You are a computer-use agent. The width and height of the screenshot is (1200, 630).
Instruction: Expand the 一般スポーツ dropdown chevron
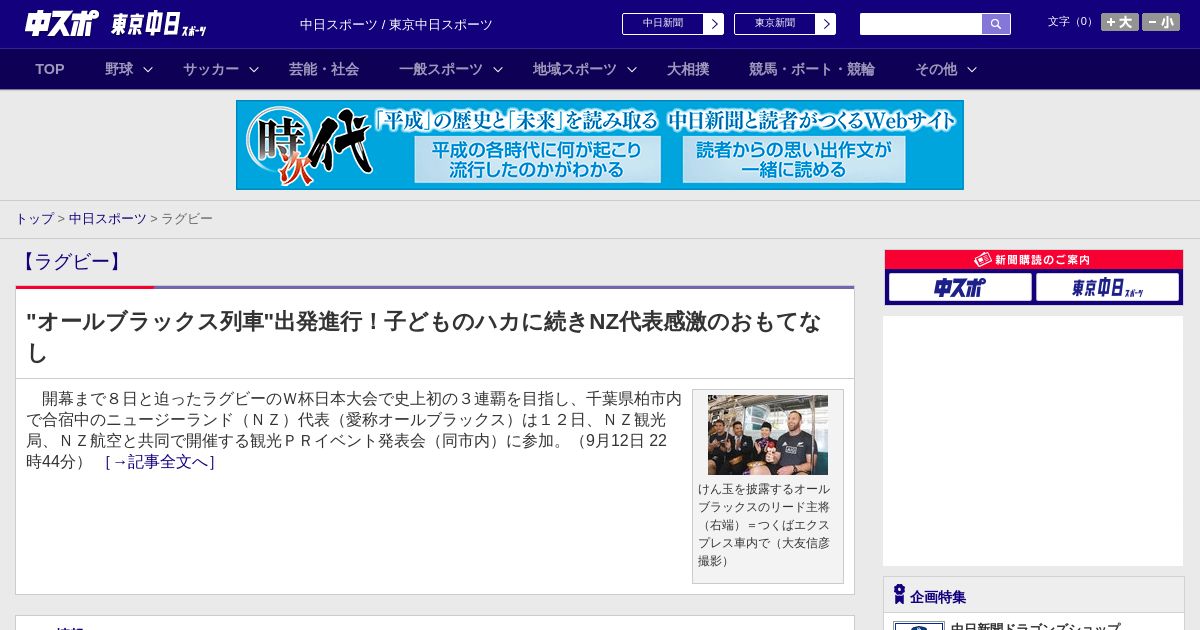coord(498,70)
